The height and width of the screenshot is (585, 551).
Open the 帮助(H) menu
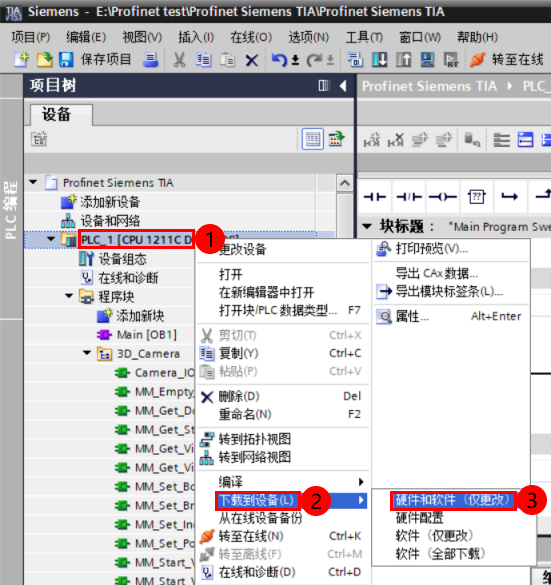pos(477,37)
